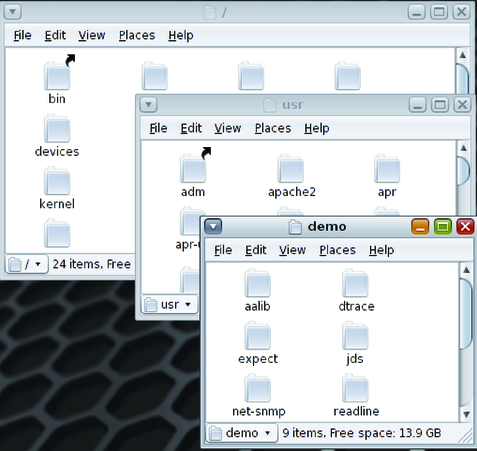Close the demo window
Image resolution: width=477 pixels, height=451 pixels.
pos(465,227)
